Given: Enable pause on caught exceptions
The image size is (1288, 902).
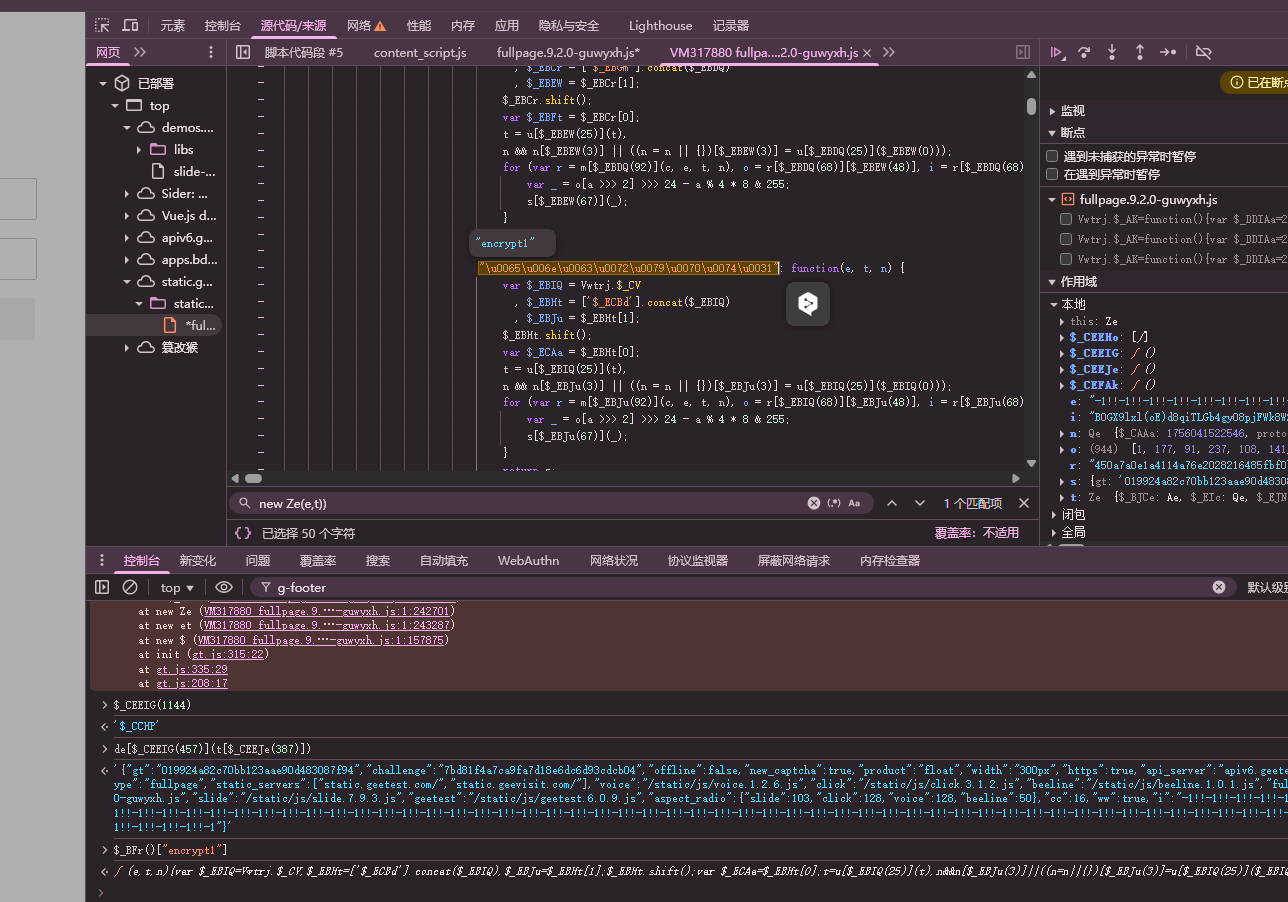Looking at the screenshot, I should 1052,174.
